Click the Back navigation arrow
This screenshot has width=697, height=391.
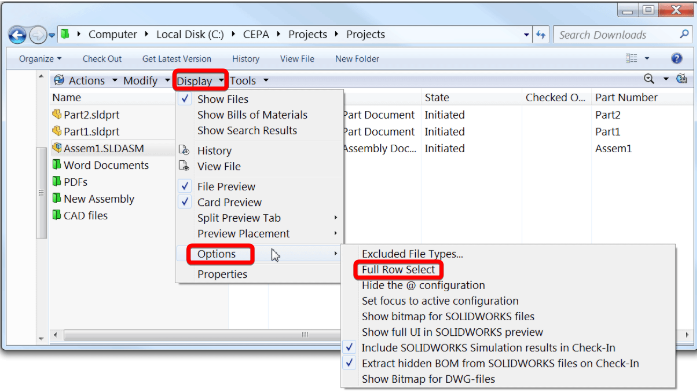[17, 35]
